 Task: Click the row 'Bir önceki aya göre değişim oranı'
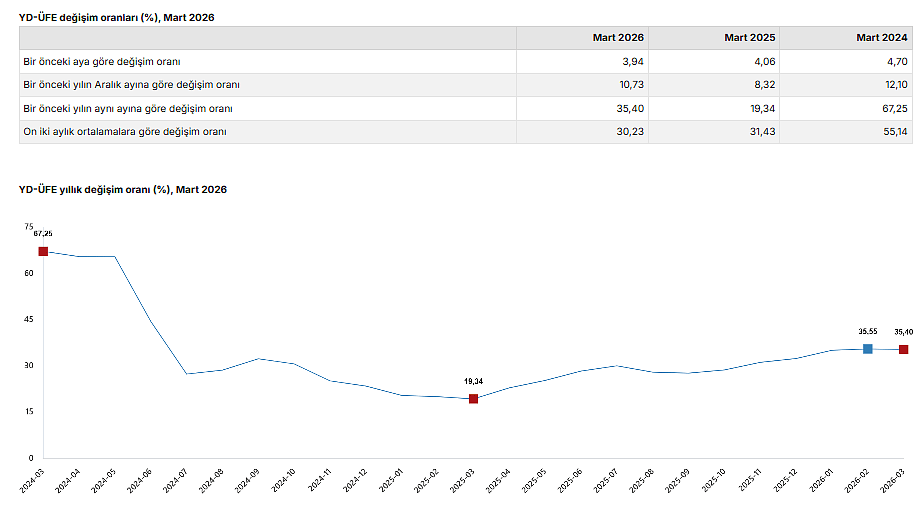coord(102,62)
